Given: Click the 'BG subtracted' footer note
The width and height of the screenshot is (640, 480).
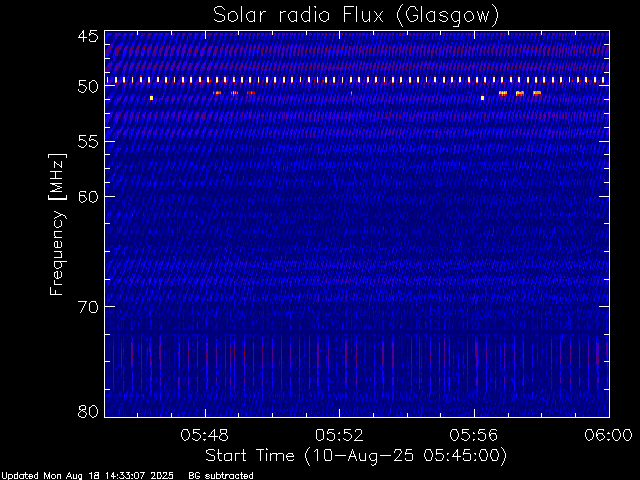Looking at the screenshot, I should (x=221, y=476).
